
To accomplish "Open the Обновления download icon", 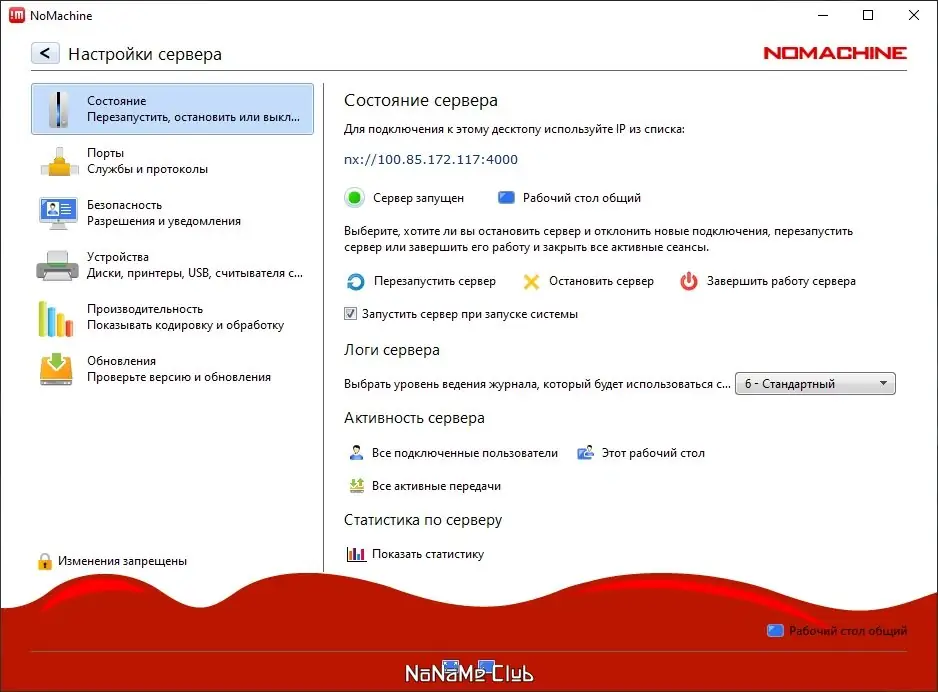I will (56, 369).
